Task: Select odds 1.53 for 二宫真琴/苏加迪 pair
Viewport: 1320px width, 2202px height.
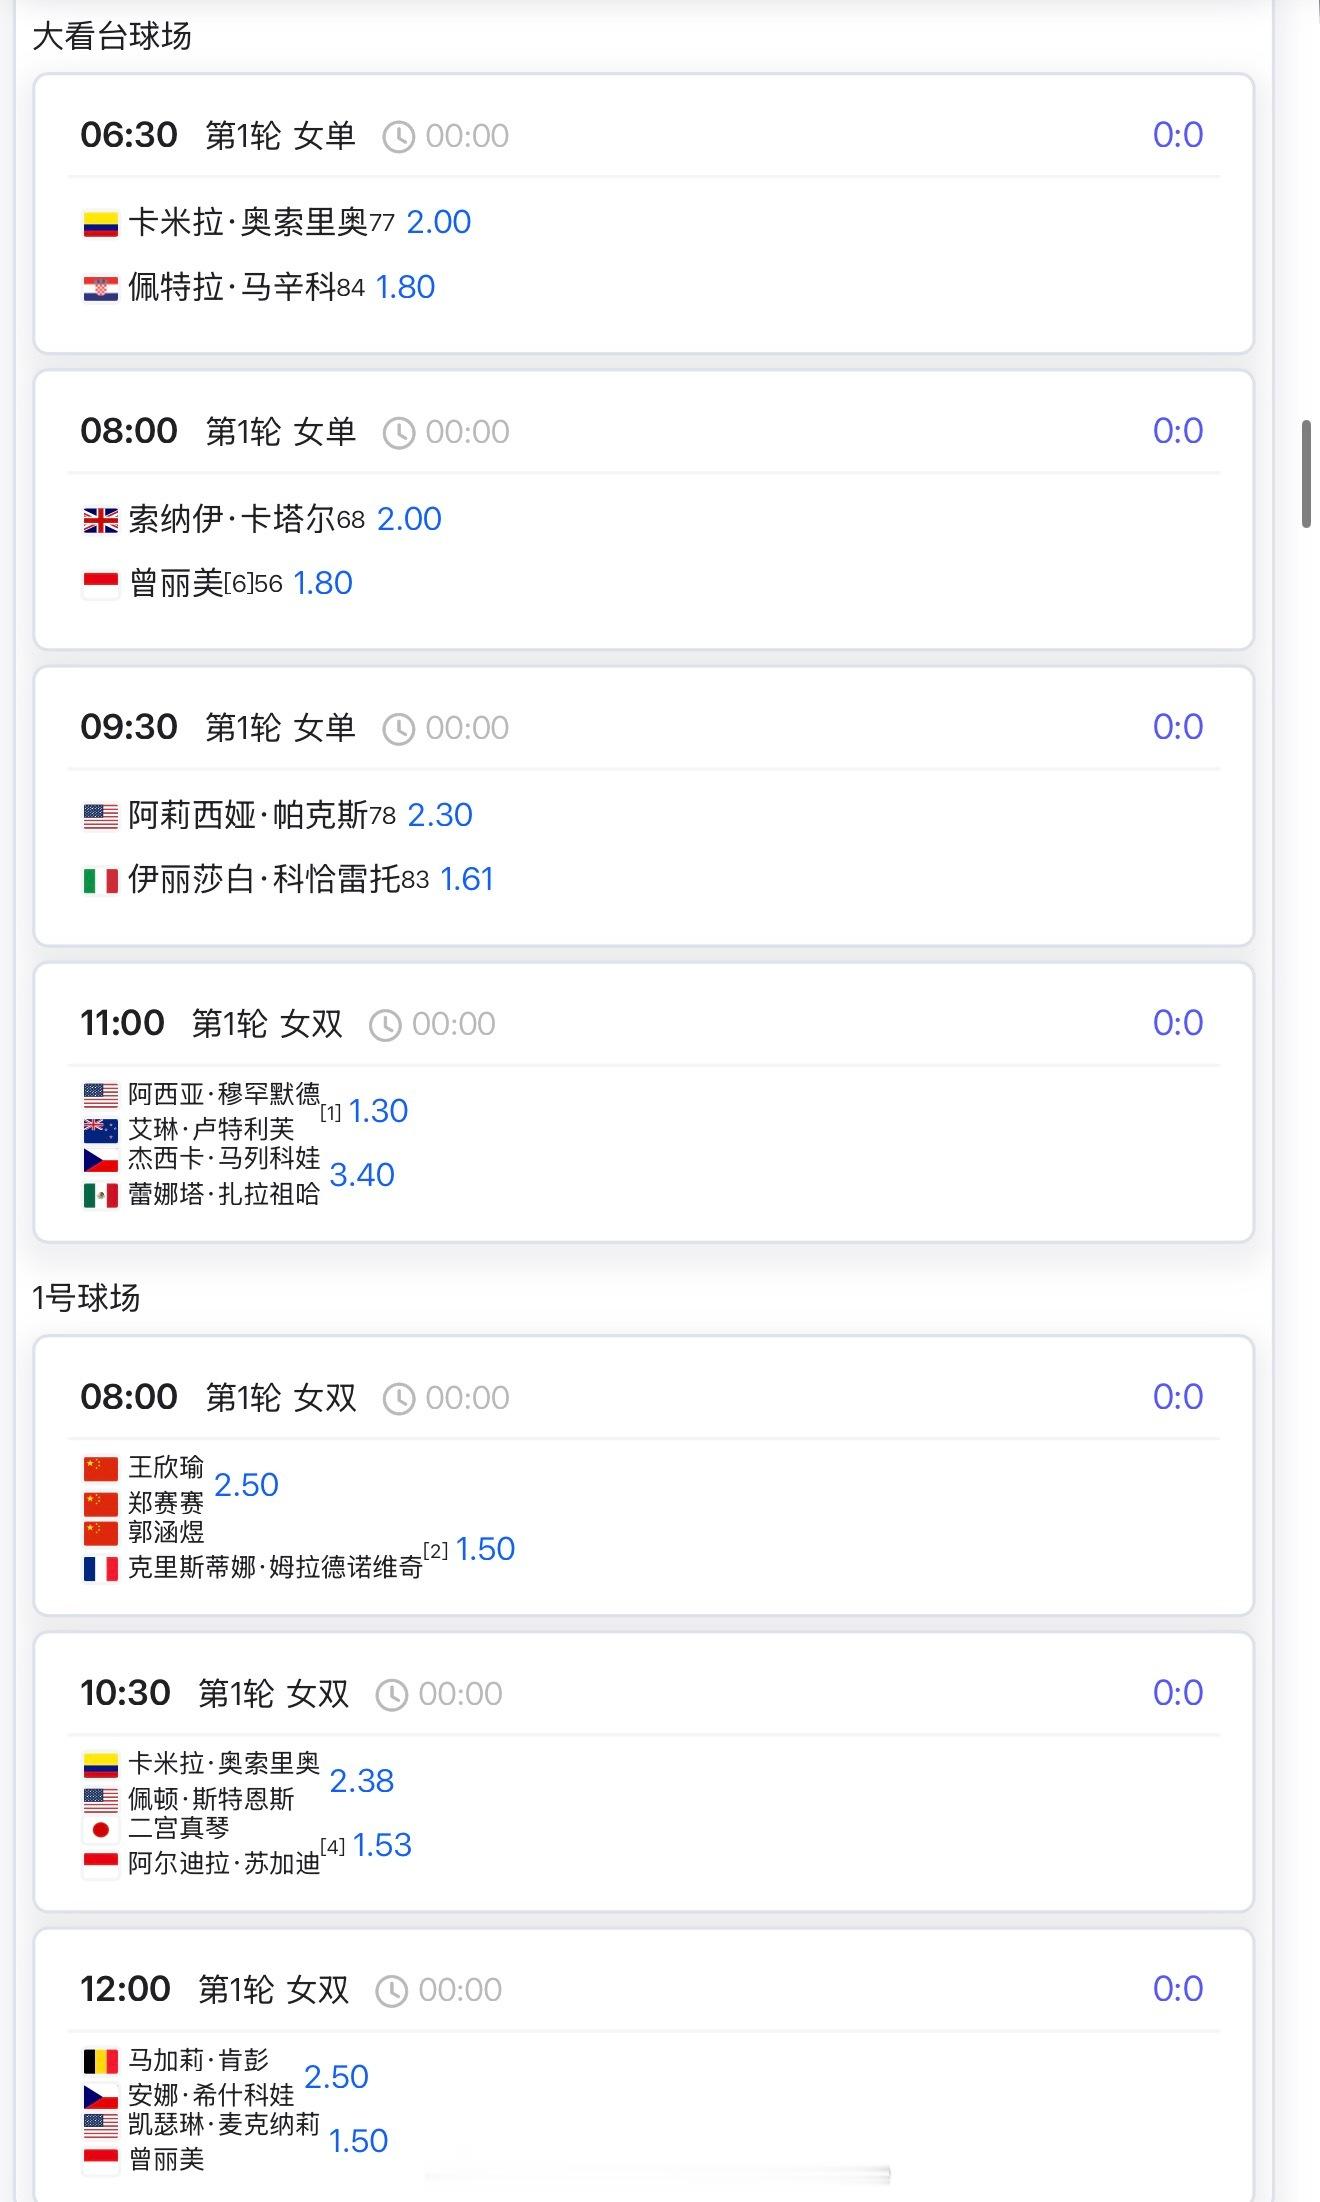Action: tap(382, 1845)
